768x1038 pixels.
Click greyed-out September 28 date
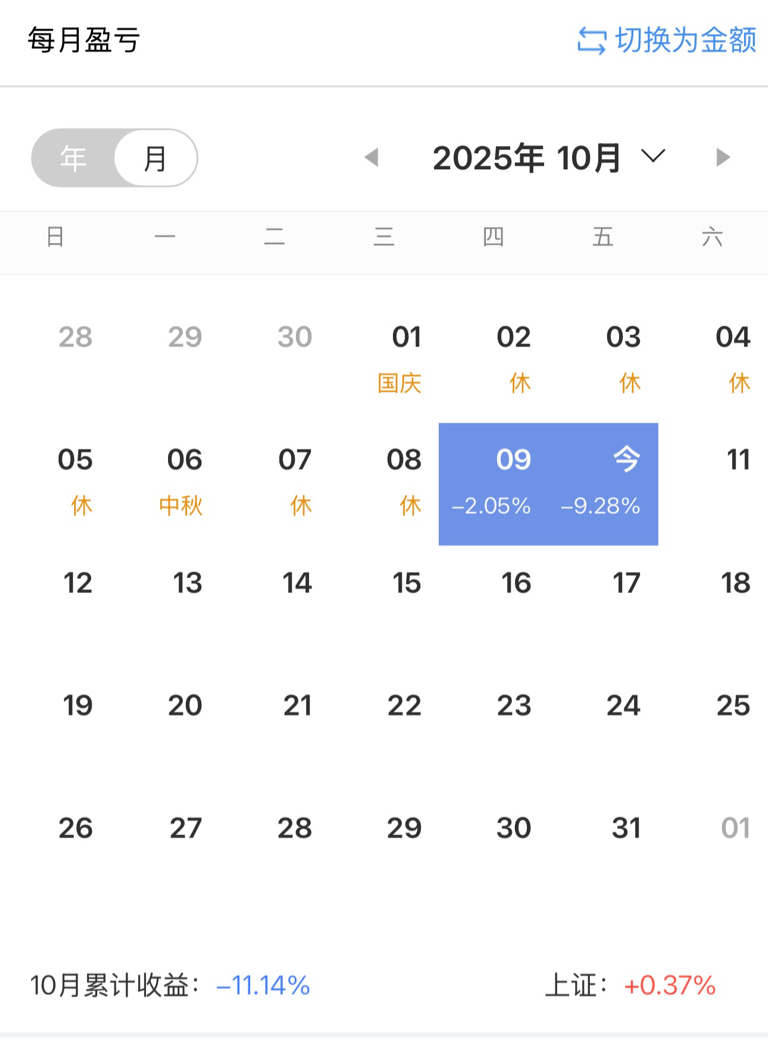(x=76, y=337)
